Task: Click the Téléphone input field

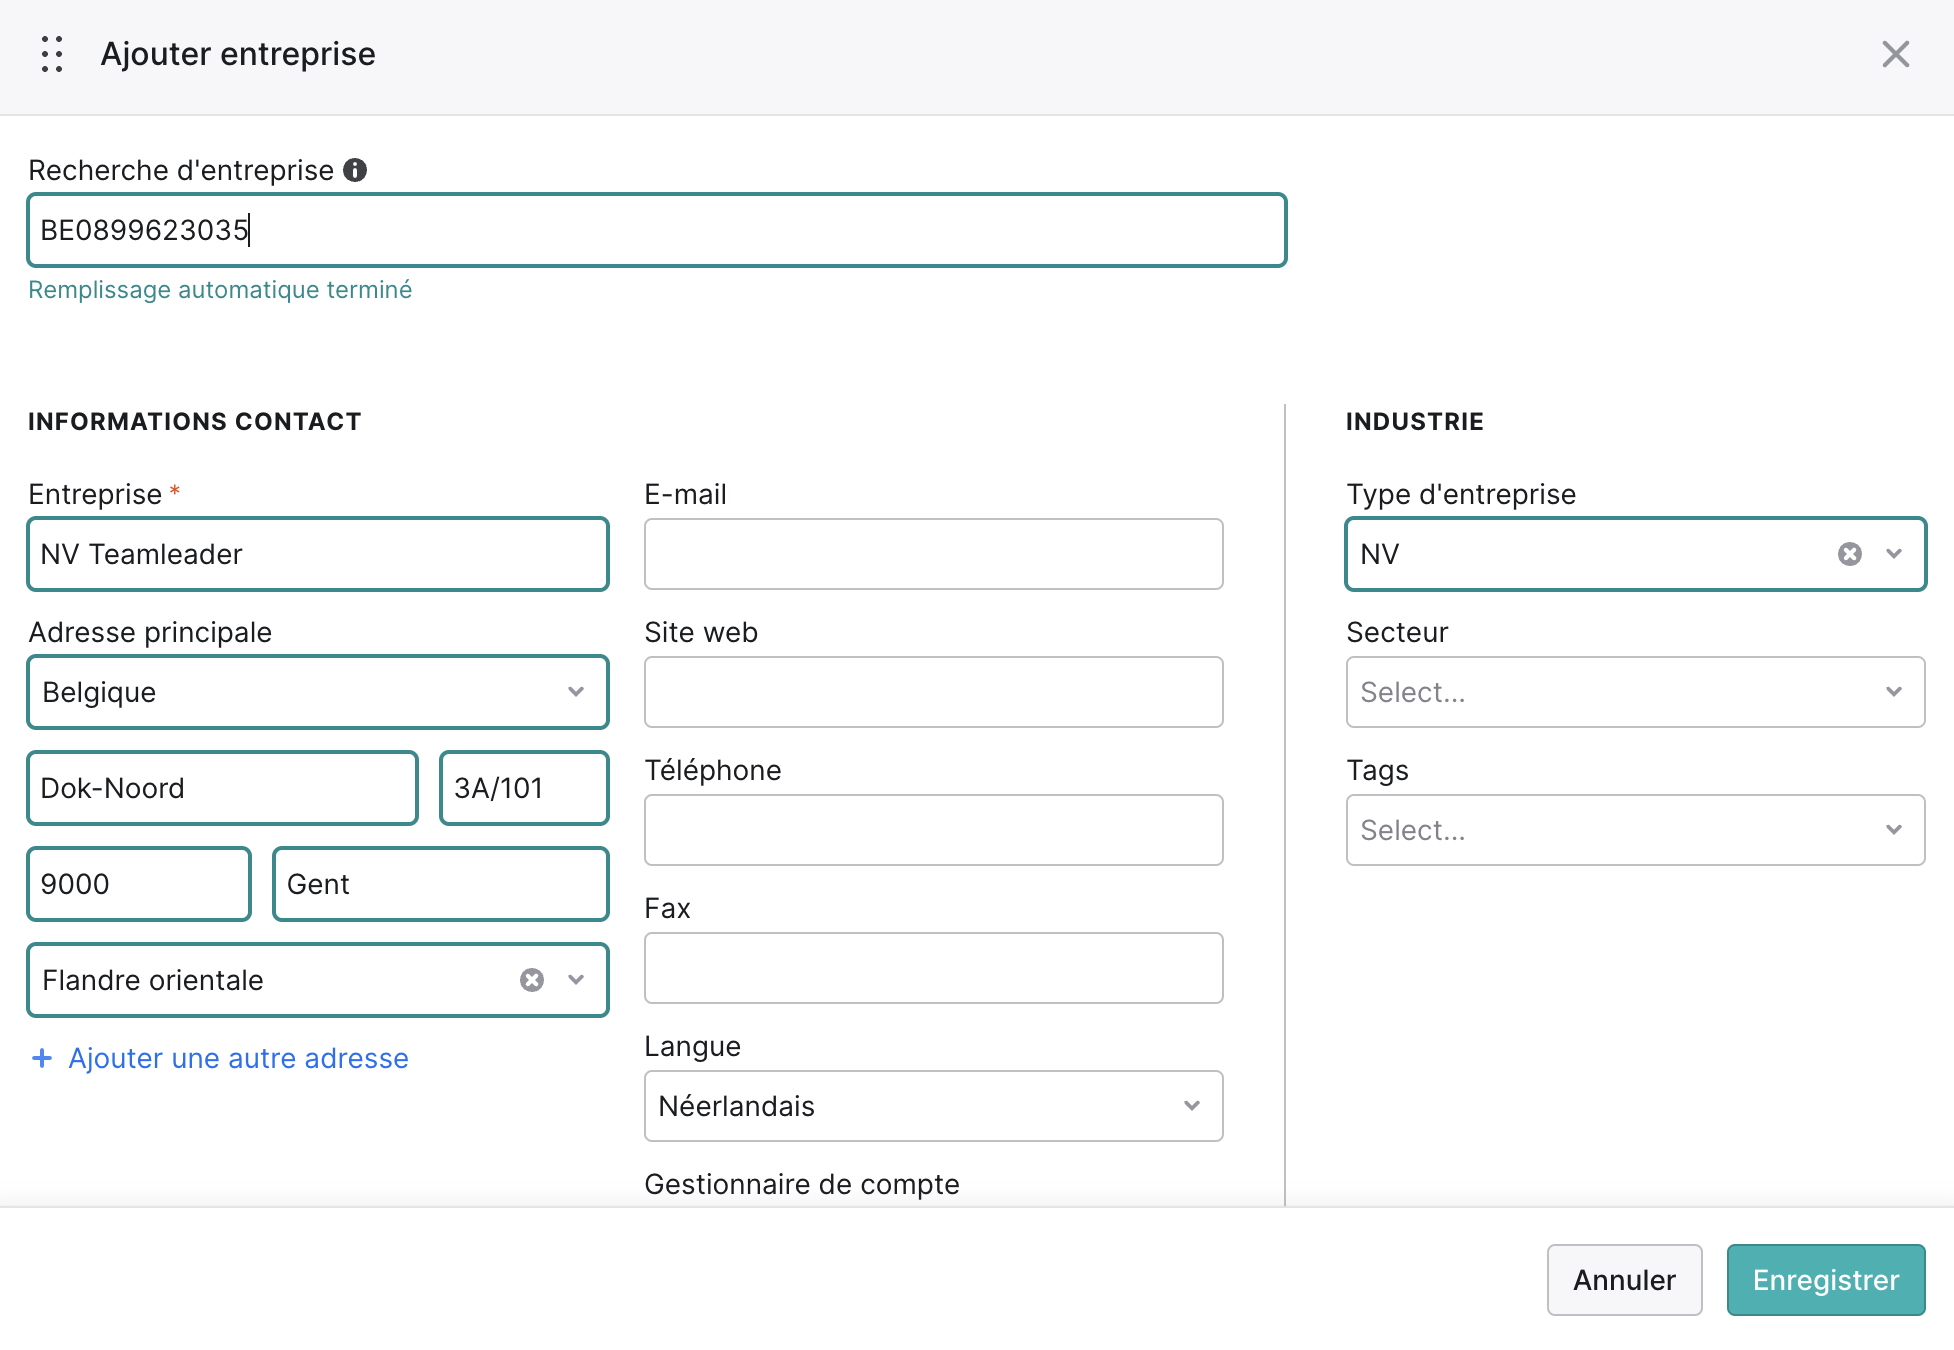Action: [x=934, y=830]
